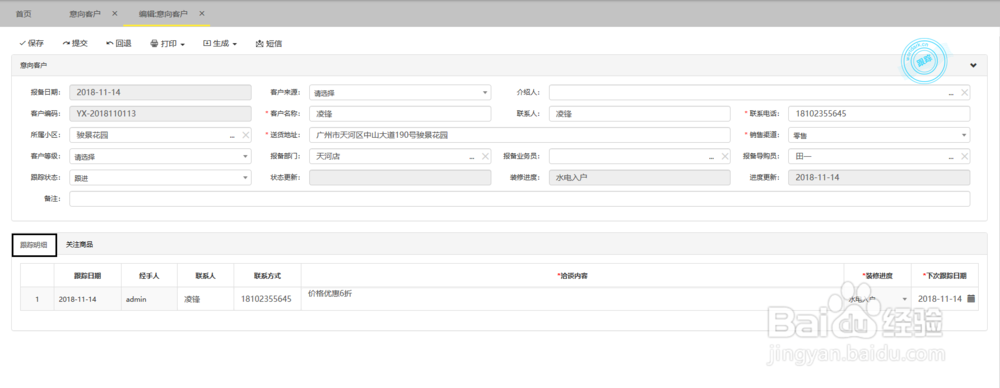Open the 跟踪状态 dropdown
Image resolution: width=1000 pixels, height=388 pixels.
[160, 177]
